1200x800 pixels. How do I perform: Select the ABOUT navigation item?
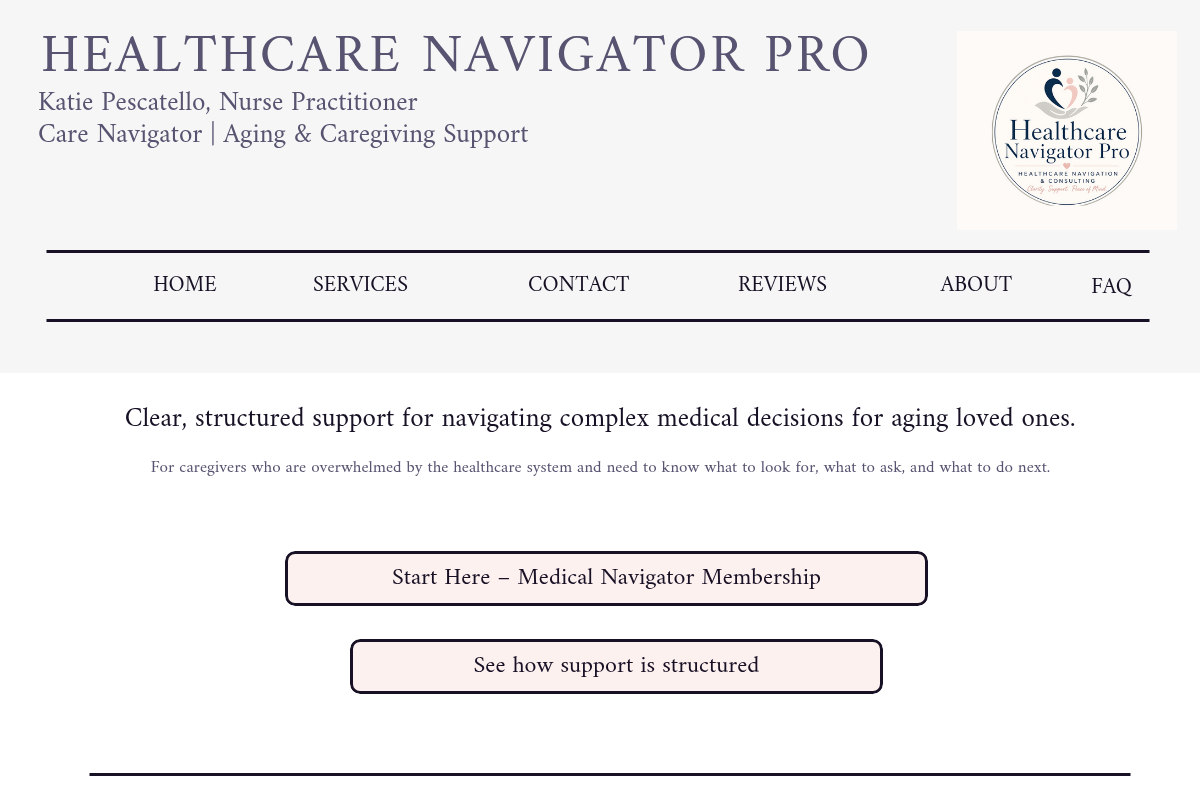[975, 285]
